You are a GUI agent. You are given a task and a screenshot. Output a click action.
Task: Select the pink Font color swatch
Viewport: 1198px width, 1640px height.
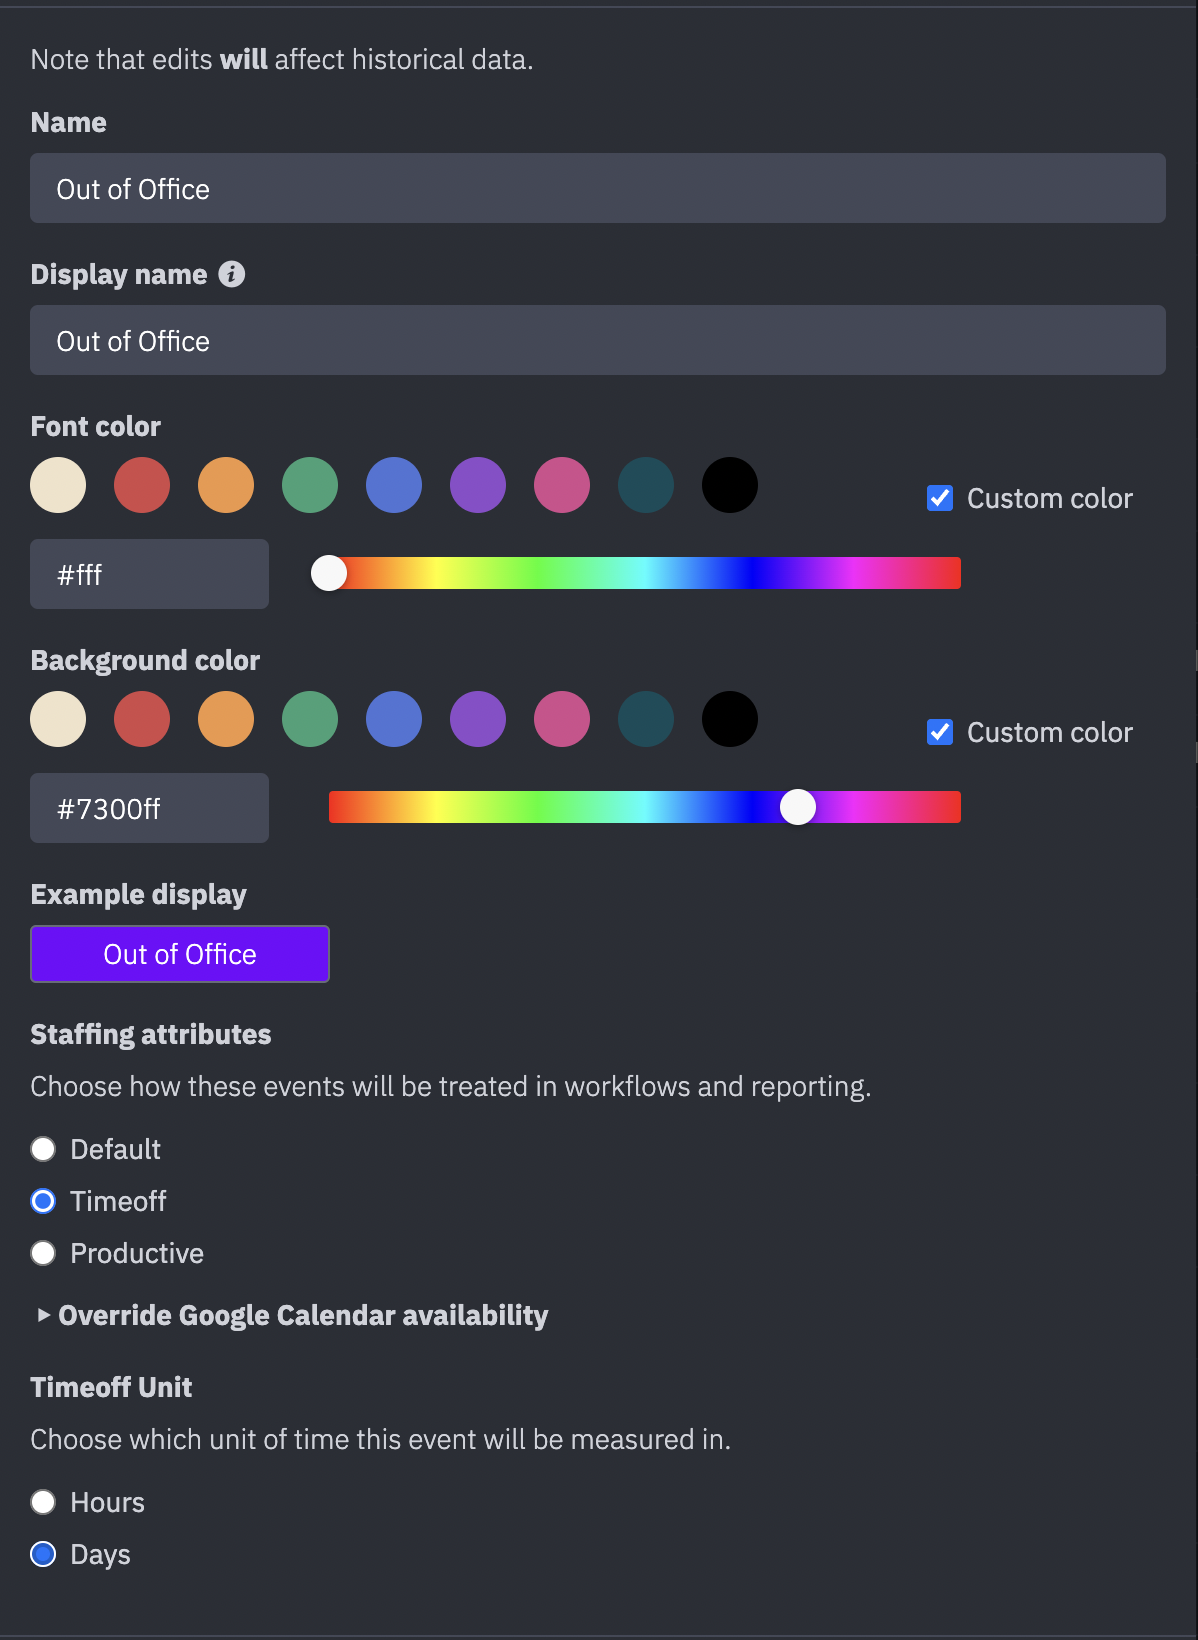(562, 485)
